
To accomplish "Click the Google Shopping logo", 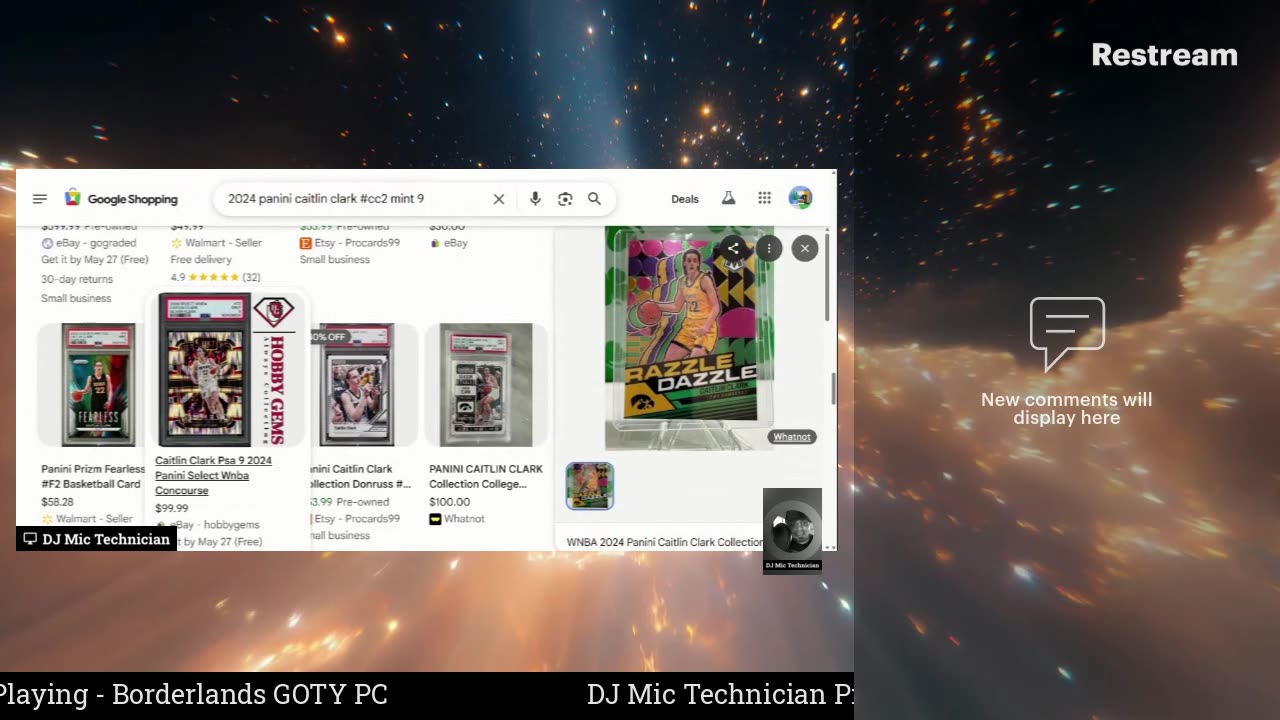I will pos(121,199).
